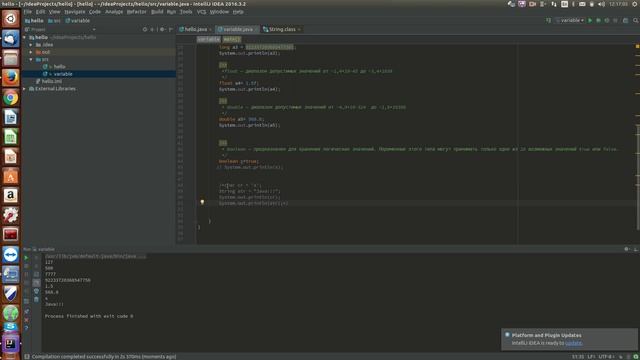Expand External Libraries node
Screen dimensions: 640x360
[x=24, y=89]
